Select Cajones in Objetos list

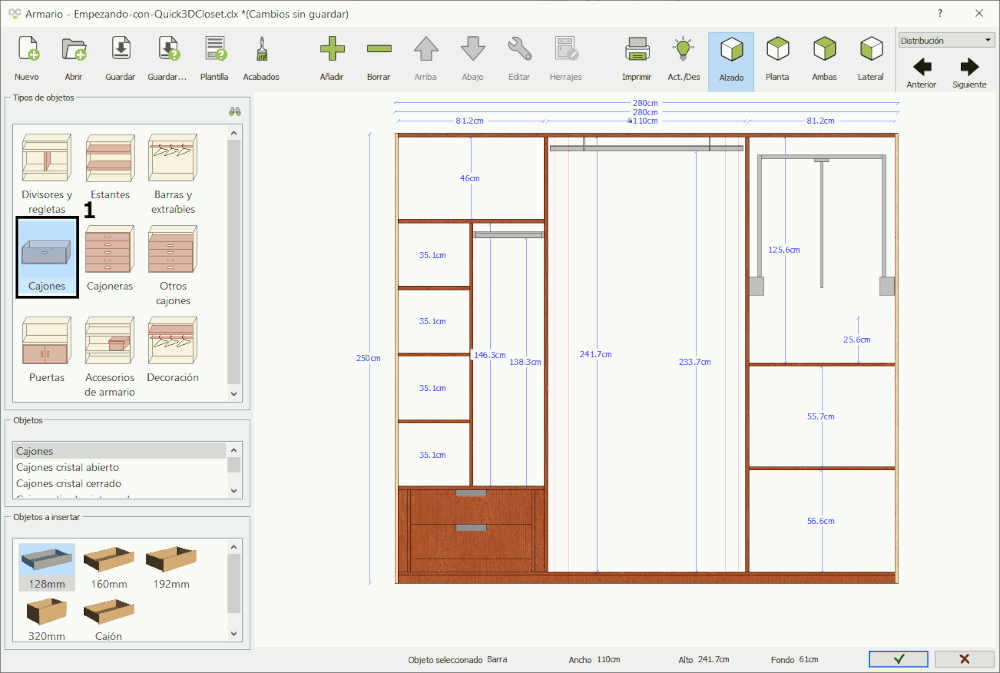120,451
